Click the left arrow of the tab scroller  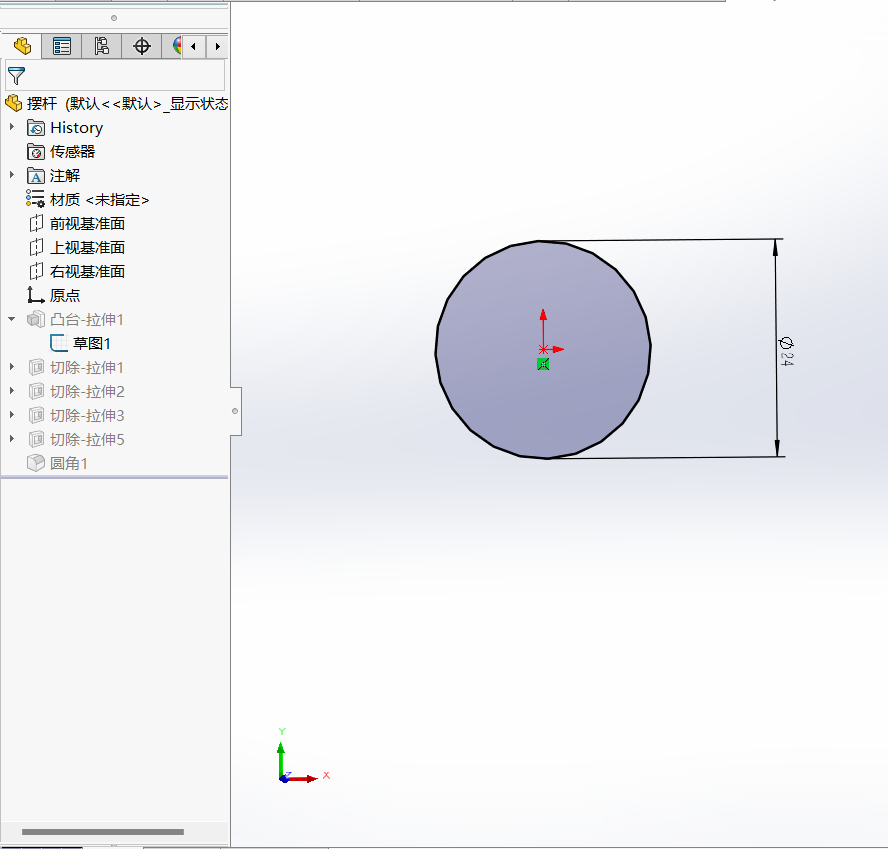pos(194,46)
